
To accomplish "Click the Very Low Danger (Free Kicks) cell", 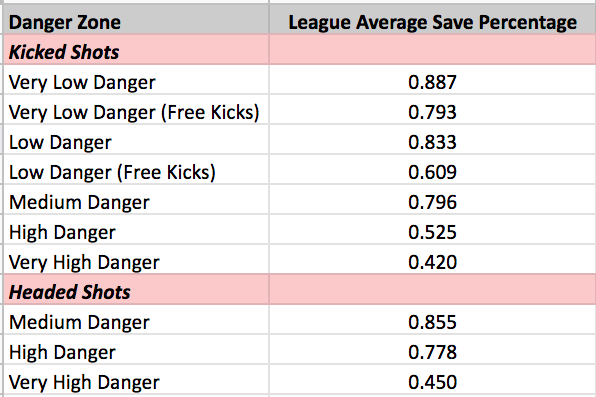I will 136,110.
